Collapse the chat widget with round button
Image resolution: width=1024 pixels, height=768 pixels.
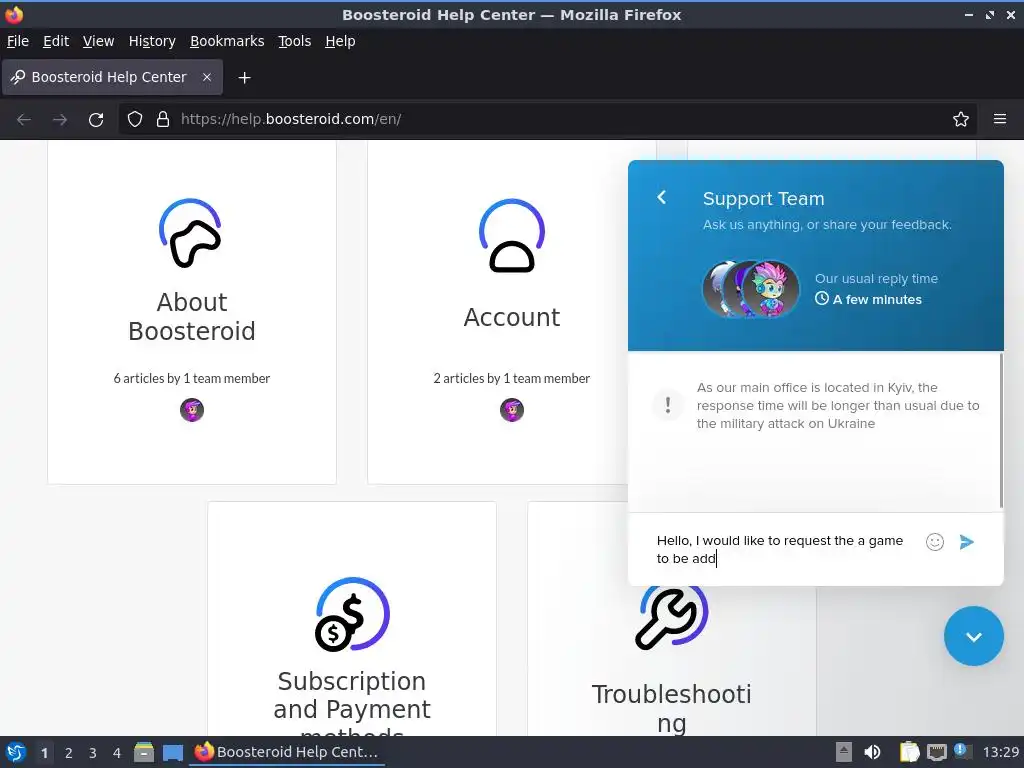973,636
